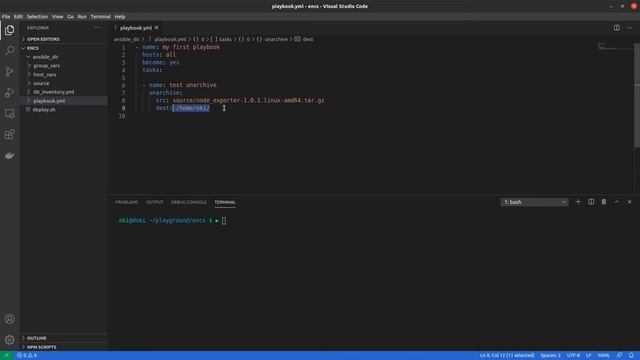This screenshot has width=640, height=360.
Task: Open the Accounts menu icon
Action: (x=9, y=319)
